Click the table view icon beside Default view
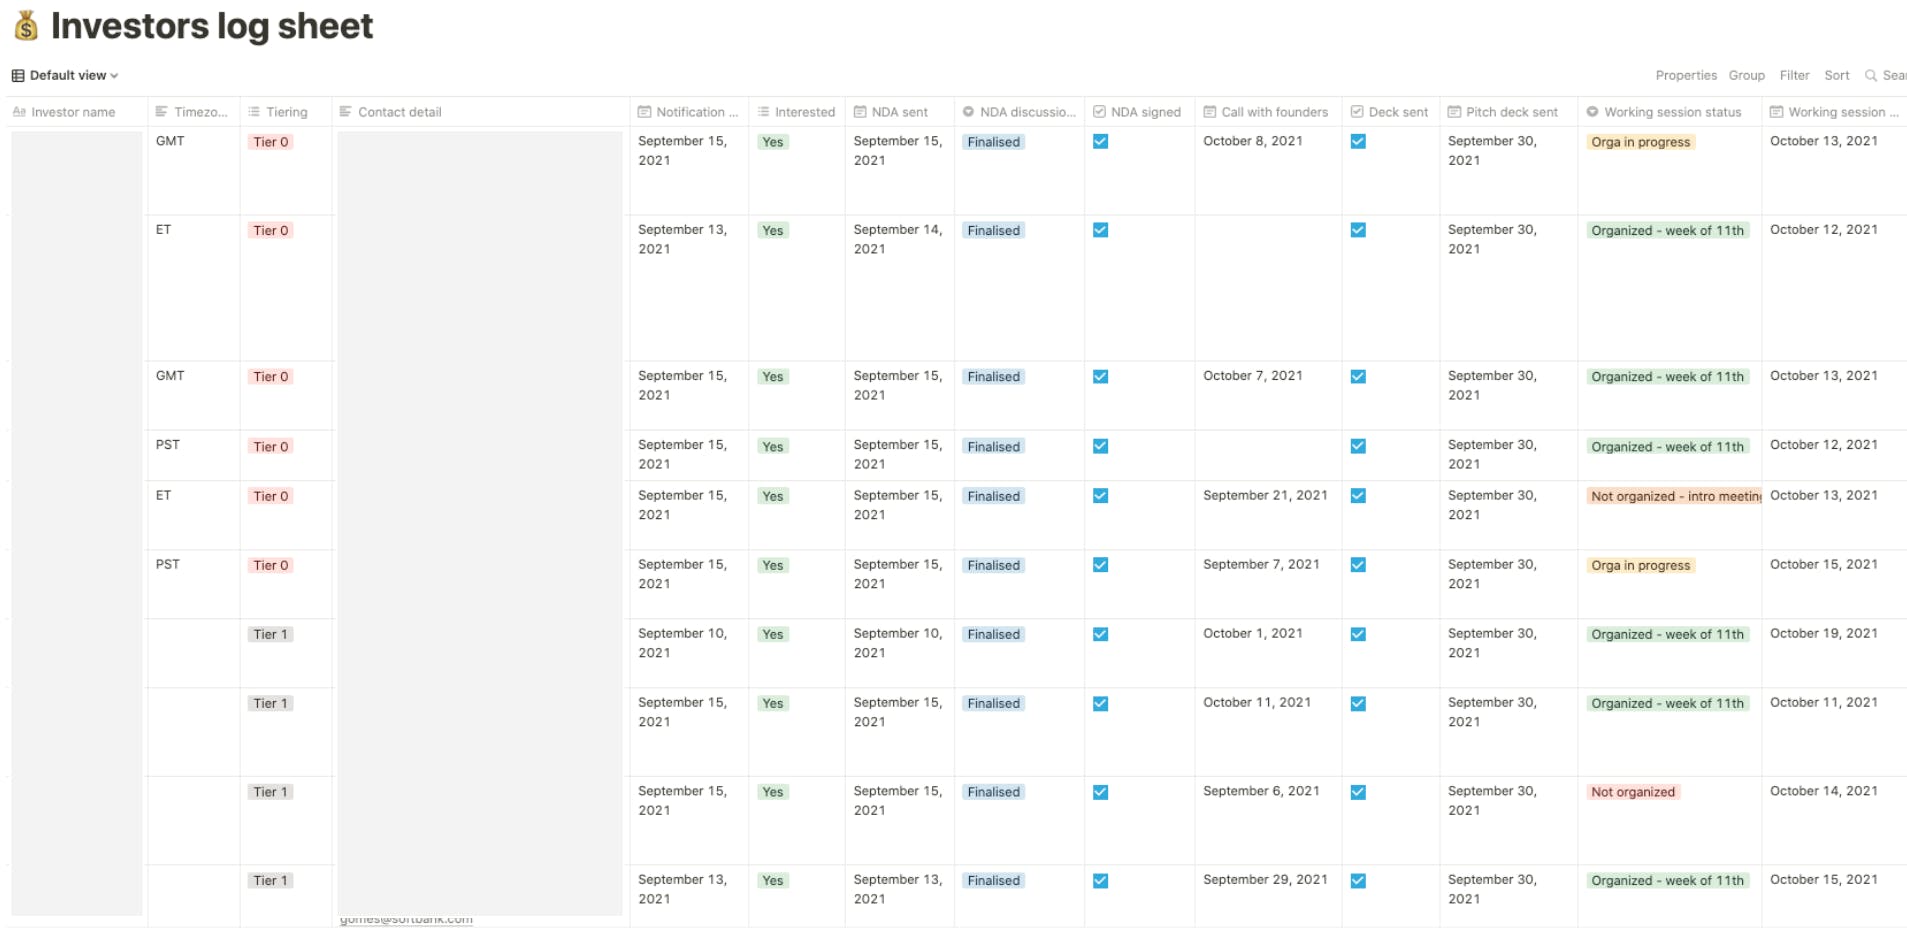1907x935 pixels. (x=18, y=75)
